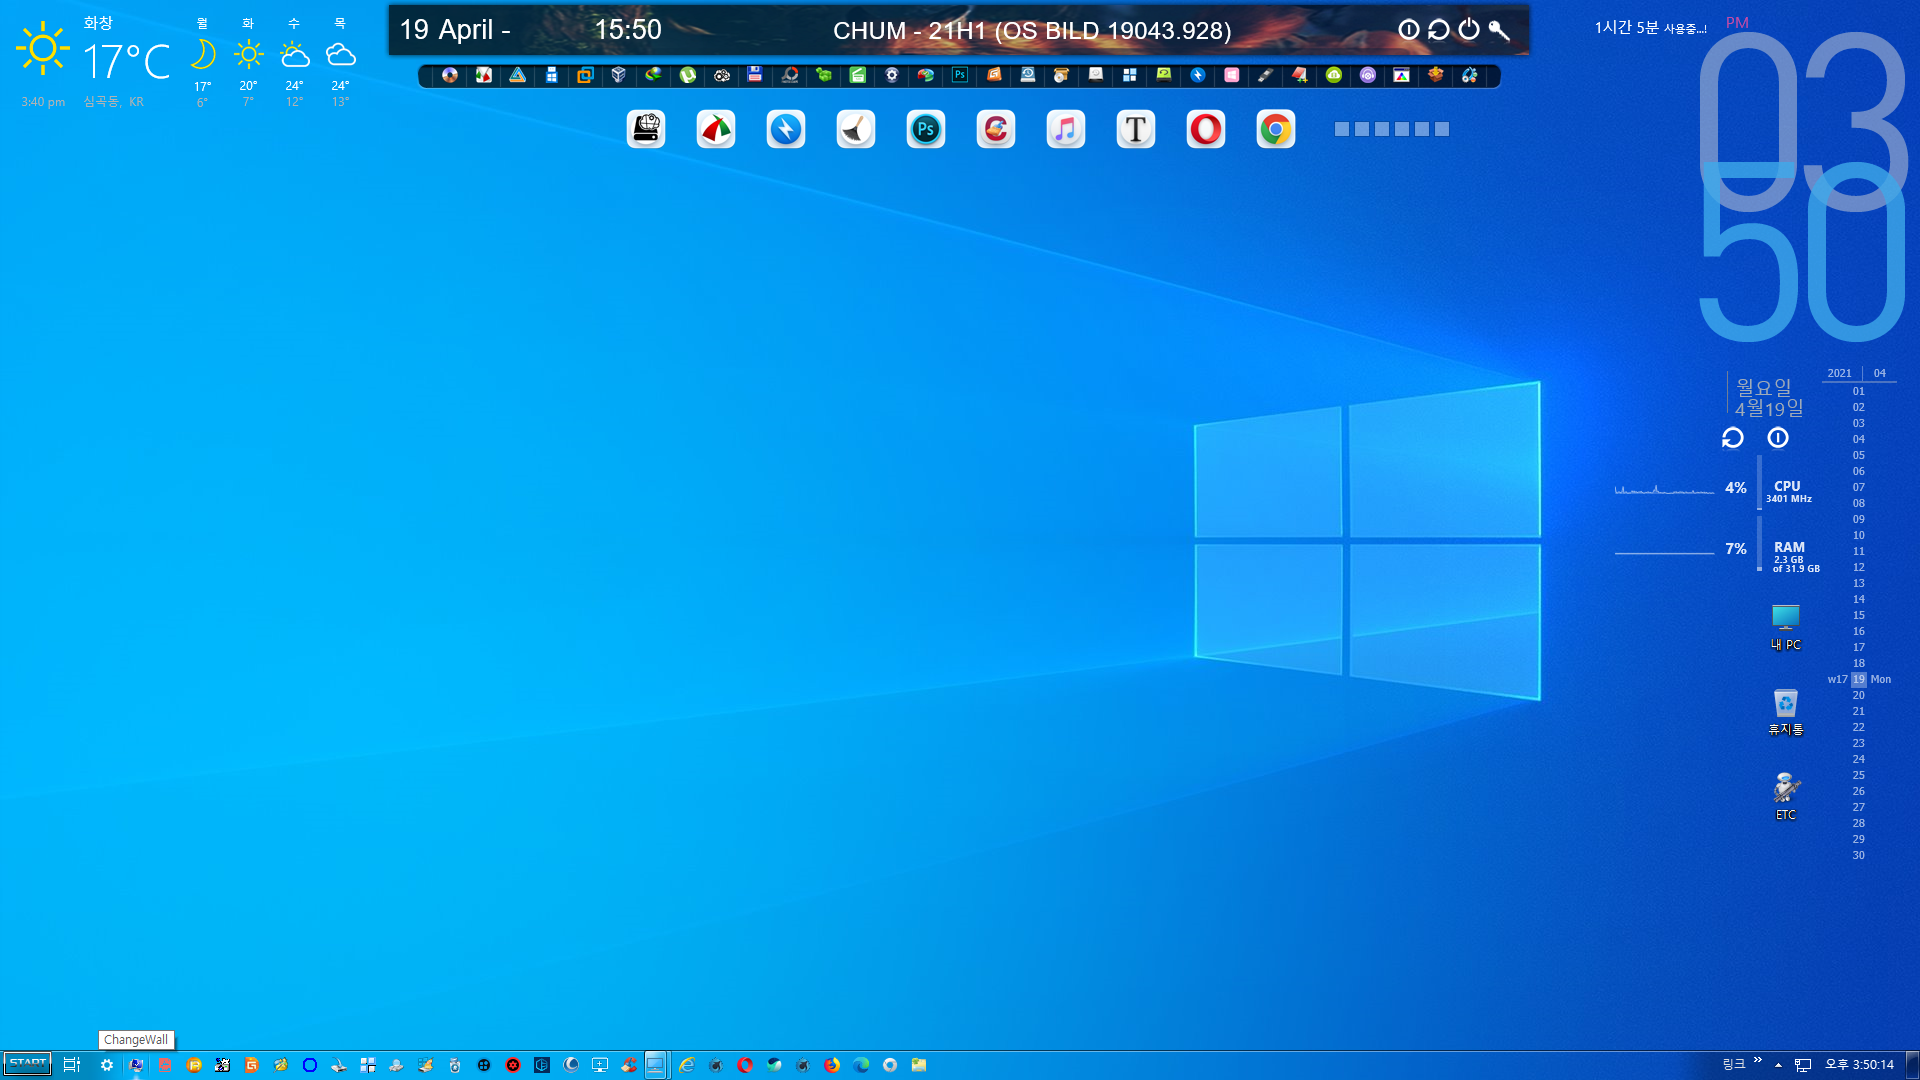
Task: Click the 링크 toolbar label
Action: pyautogui.click(x=1734, y=1064)
